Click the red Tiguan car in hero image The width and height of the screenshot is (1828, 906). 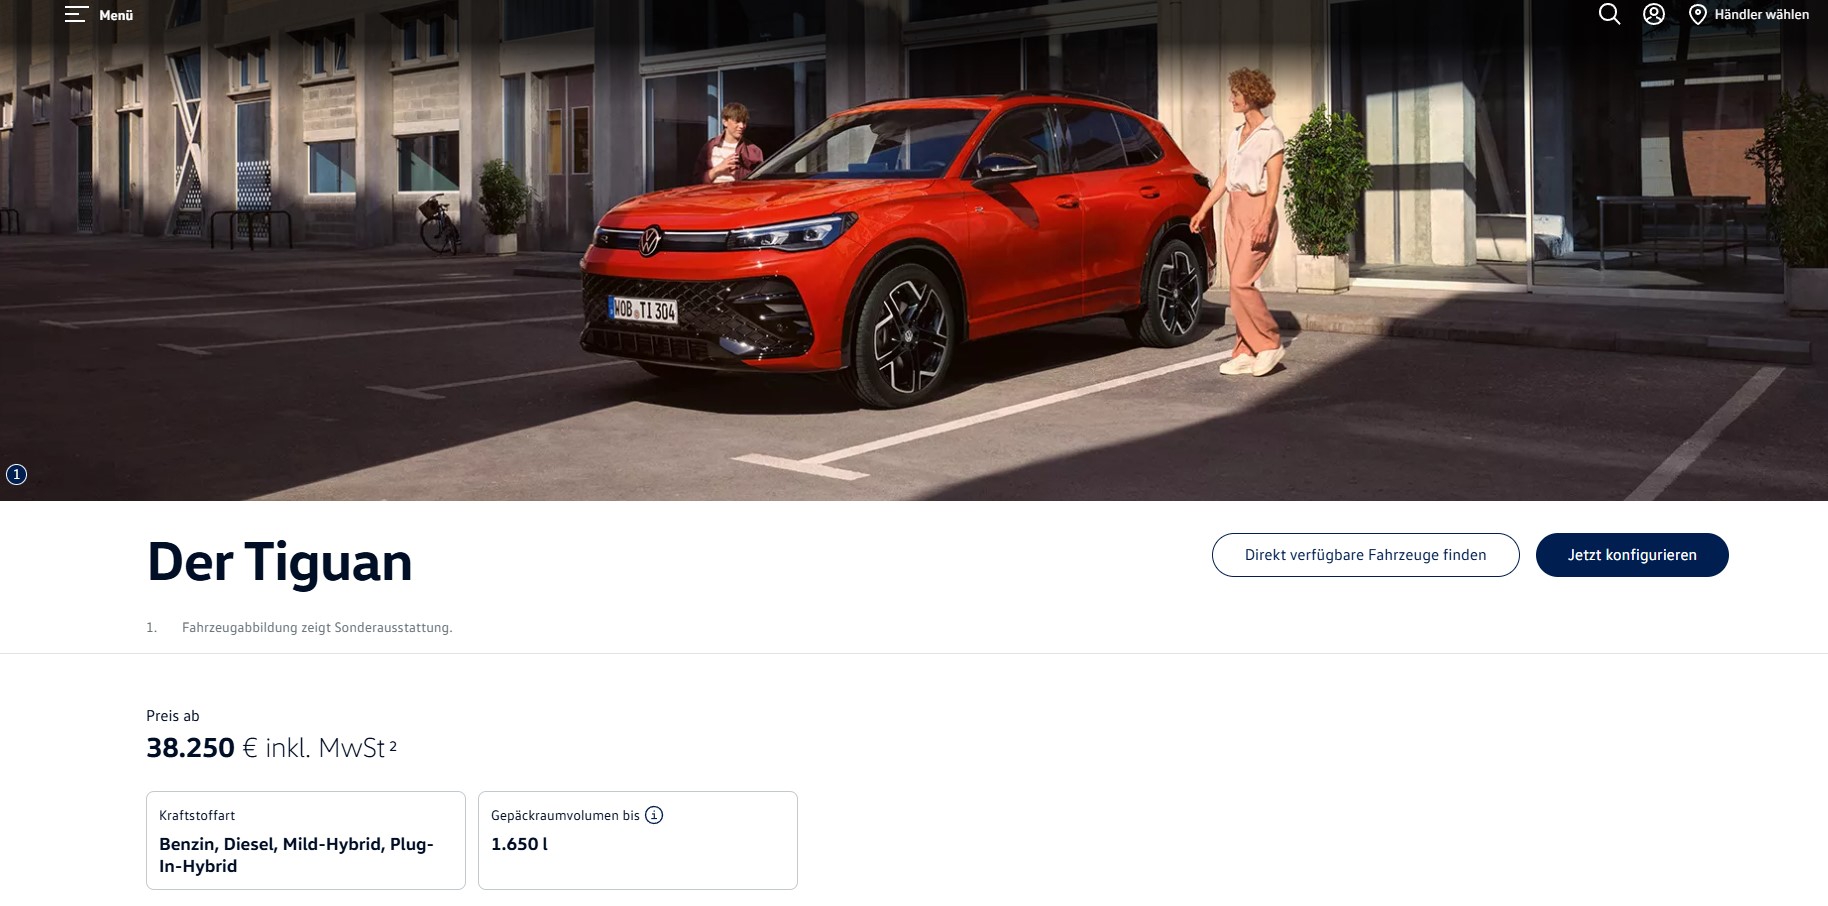tap(895, 250)
